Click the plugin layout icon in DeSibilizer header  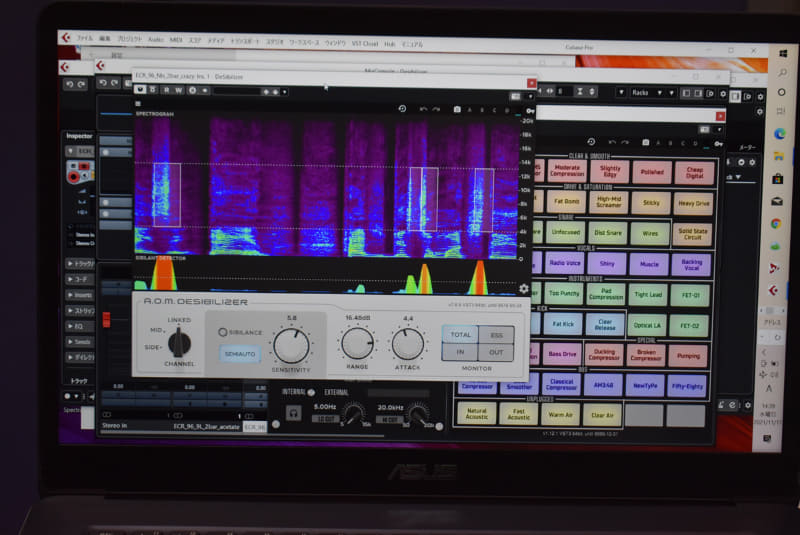(x=516, y=96)
